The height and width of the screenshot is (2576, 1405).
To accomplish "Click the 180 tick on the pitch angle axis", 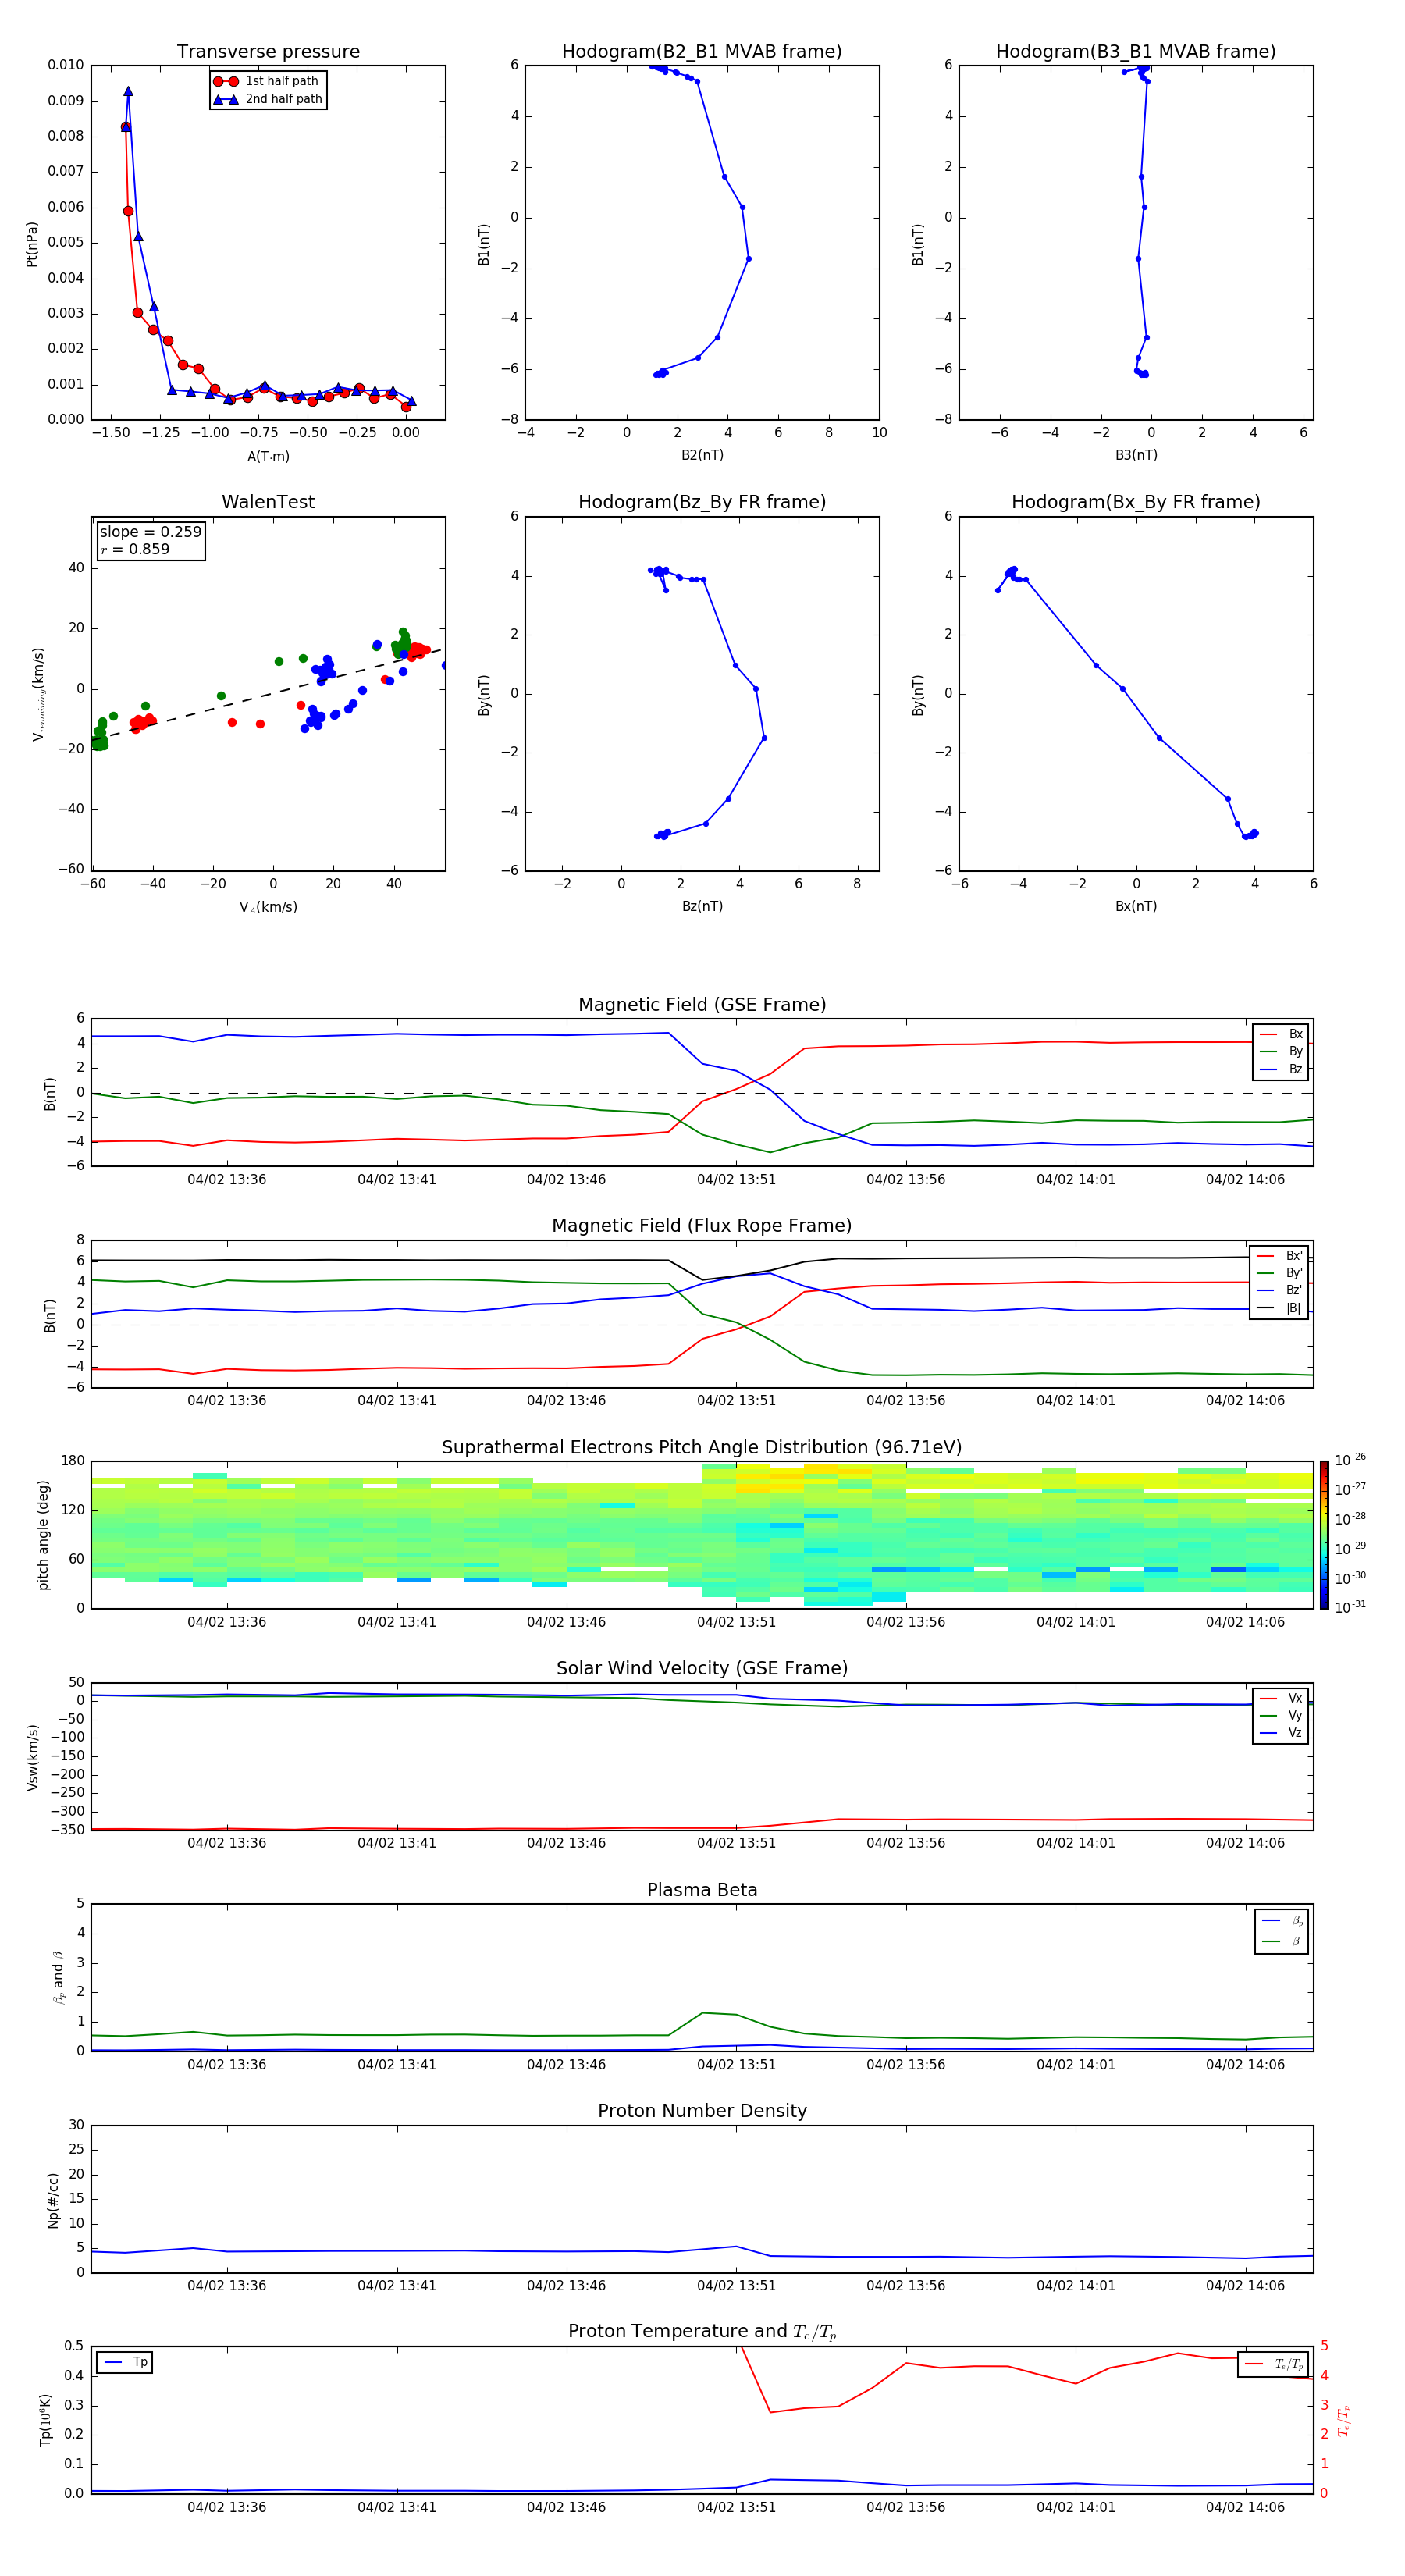I will tap(73, 1461).
